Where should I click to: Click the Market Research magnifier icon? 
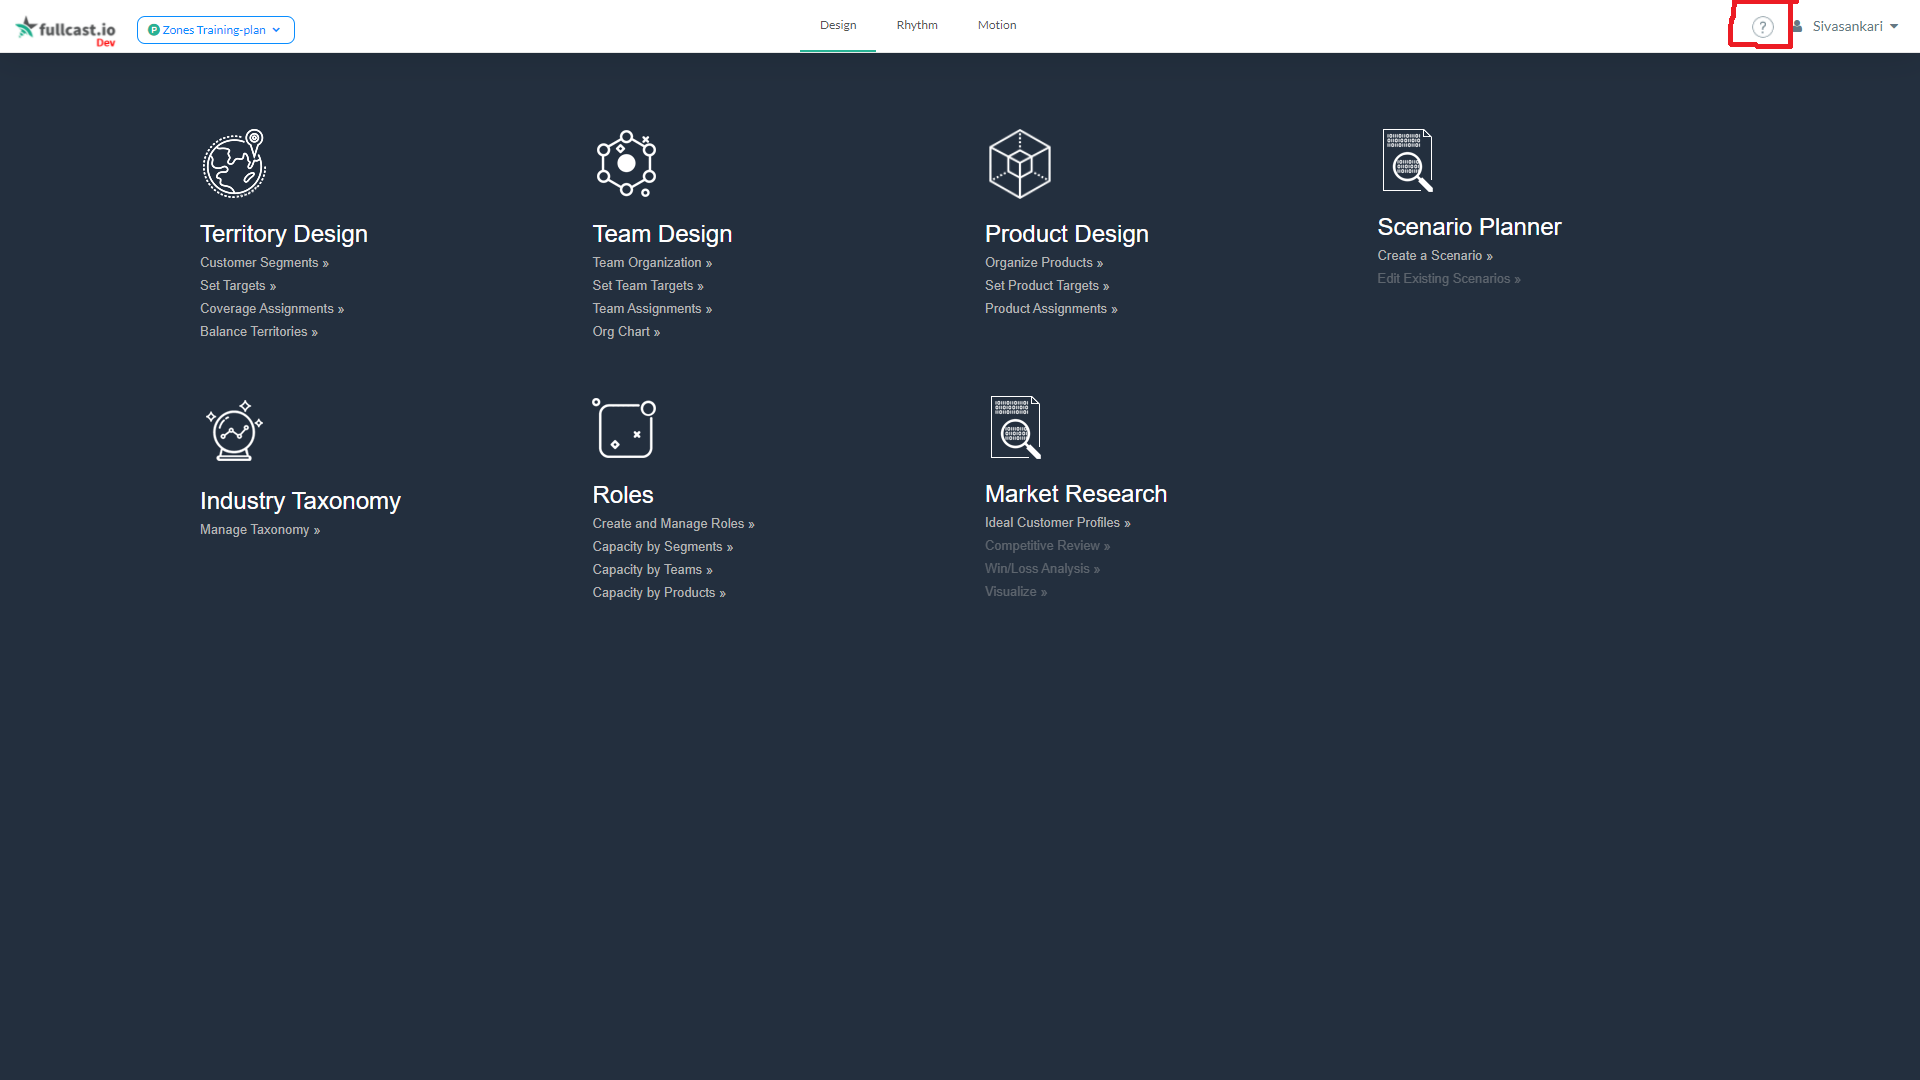click(1015, 427)
